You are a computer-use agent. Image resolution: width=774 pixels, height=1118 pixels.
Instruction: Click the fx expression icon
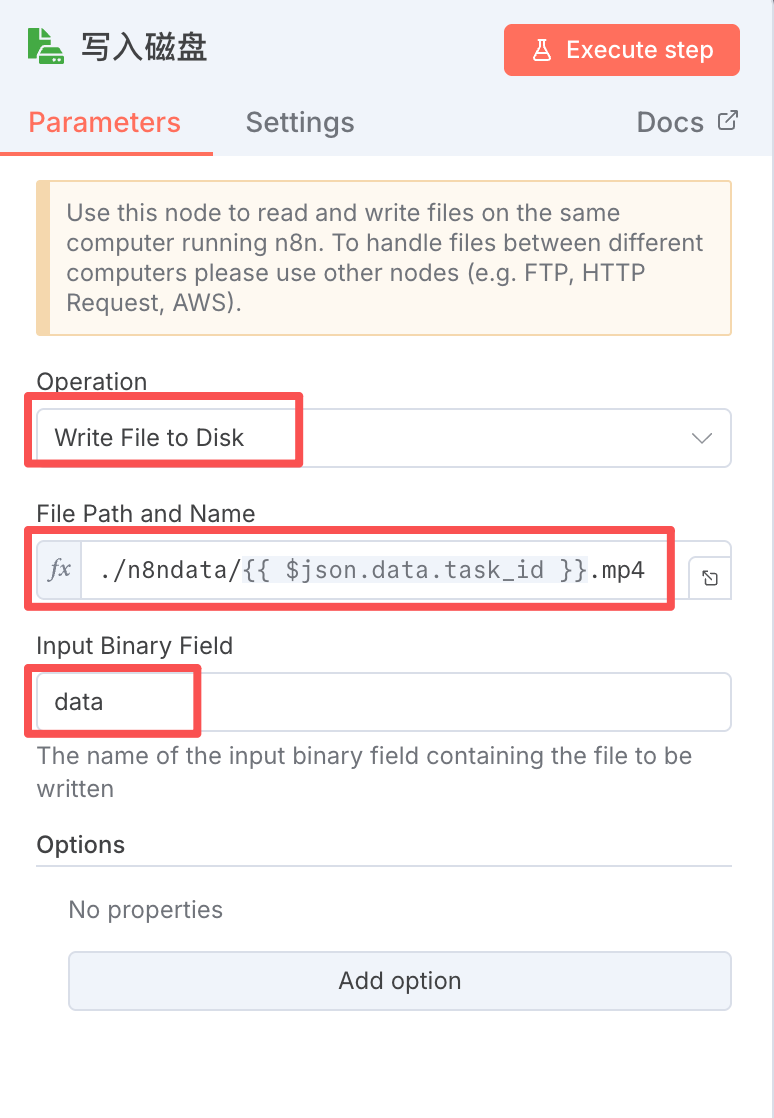59,570
